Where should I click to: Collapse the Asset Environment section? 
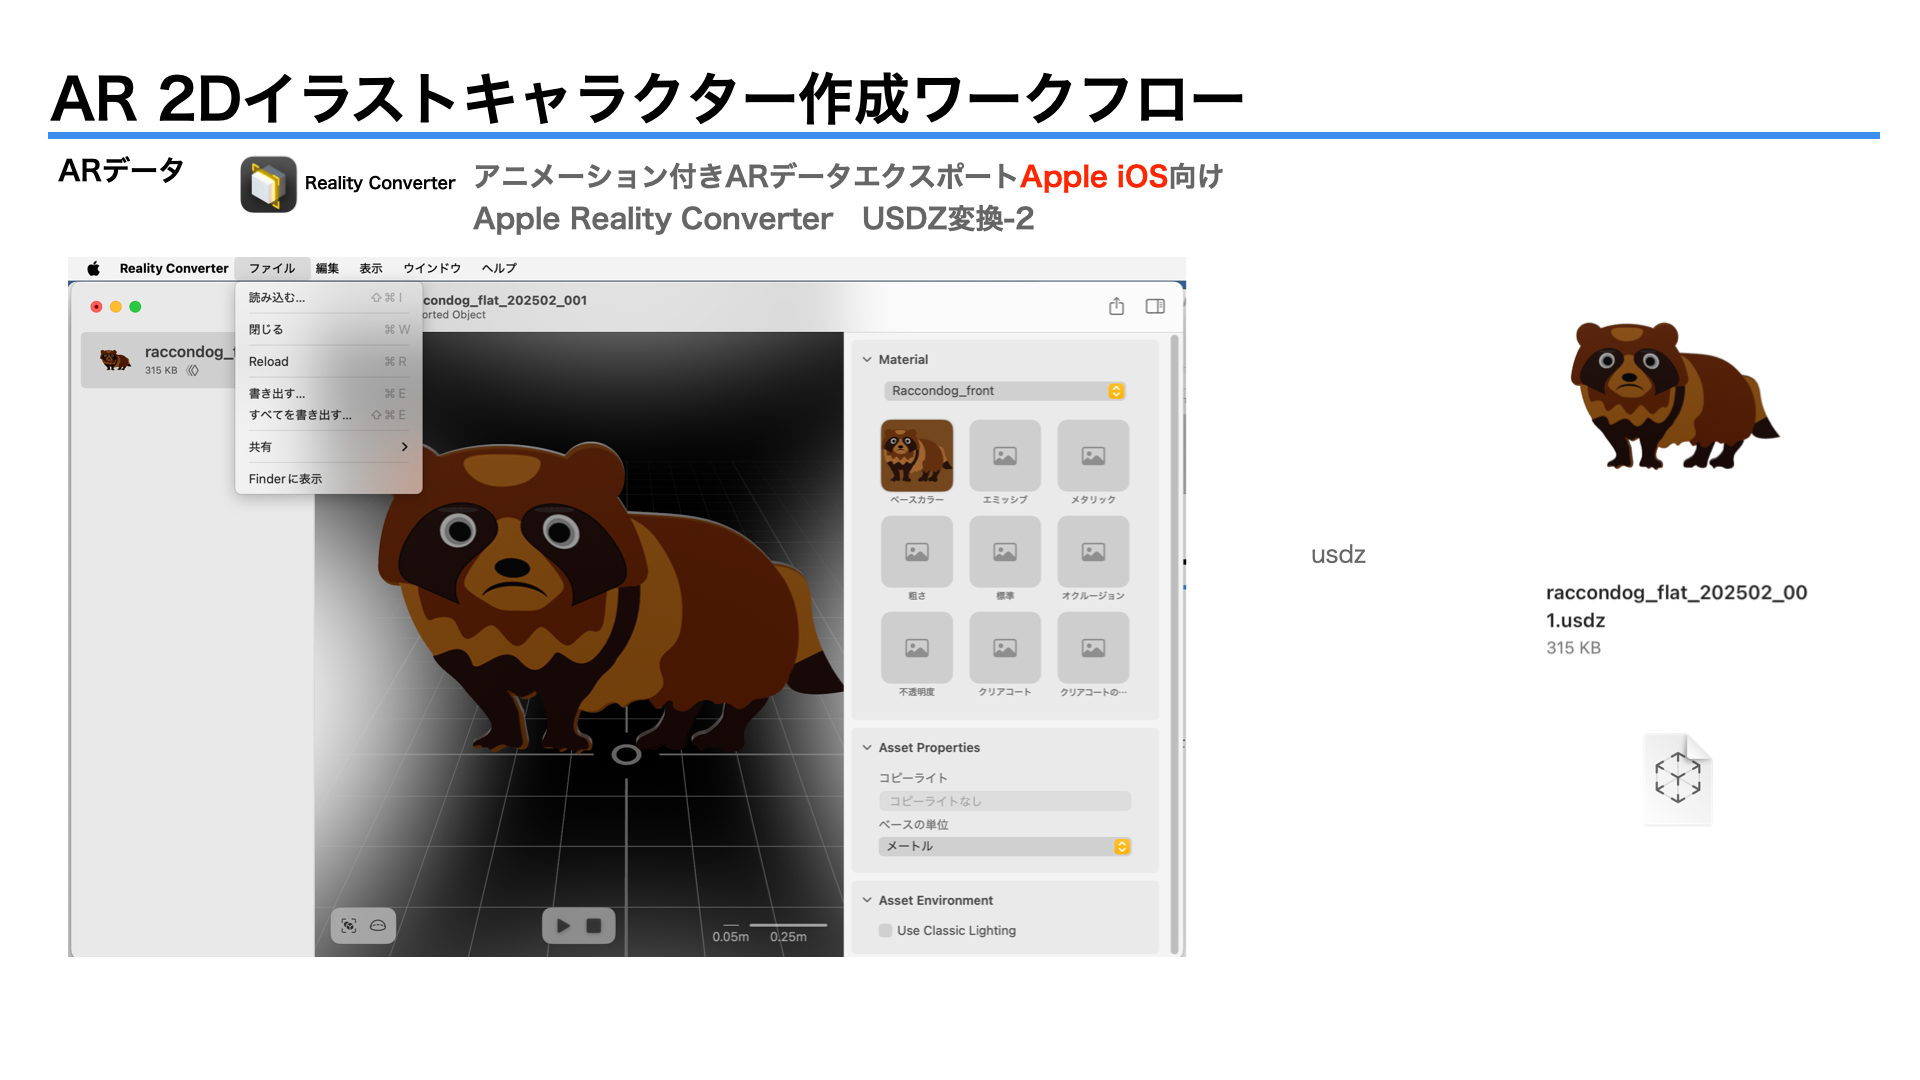click(x=867, y=900)
